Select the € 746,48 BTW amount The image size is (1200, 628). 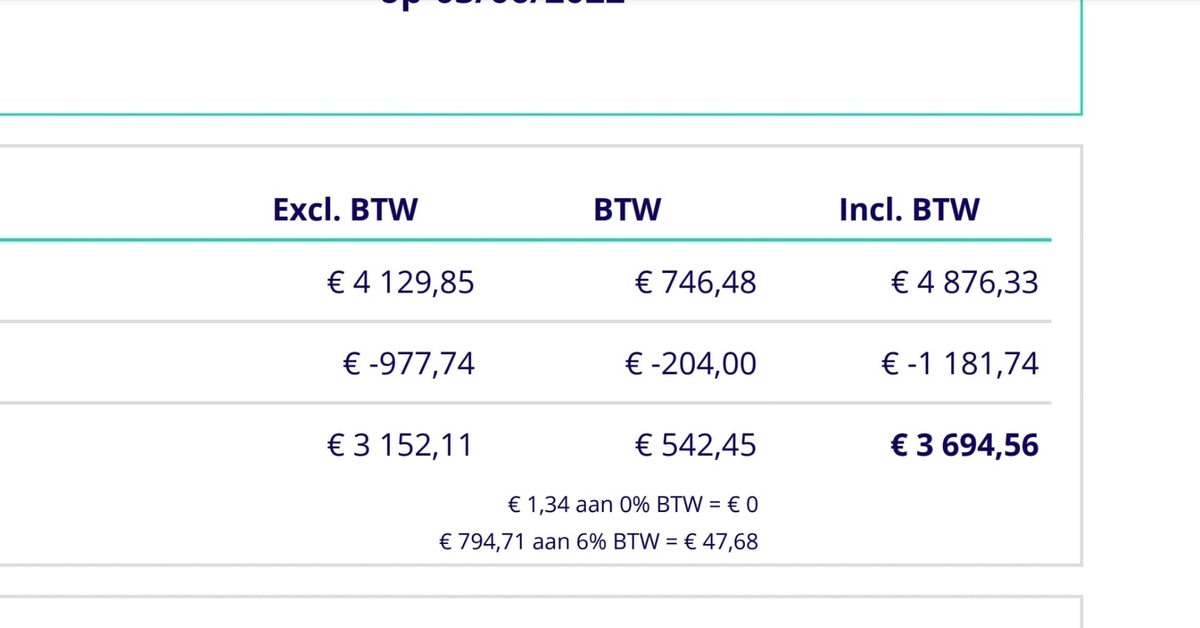point(695,283)
